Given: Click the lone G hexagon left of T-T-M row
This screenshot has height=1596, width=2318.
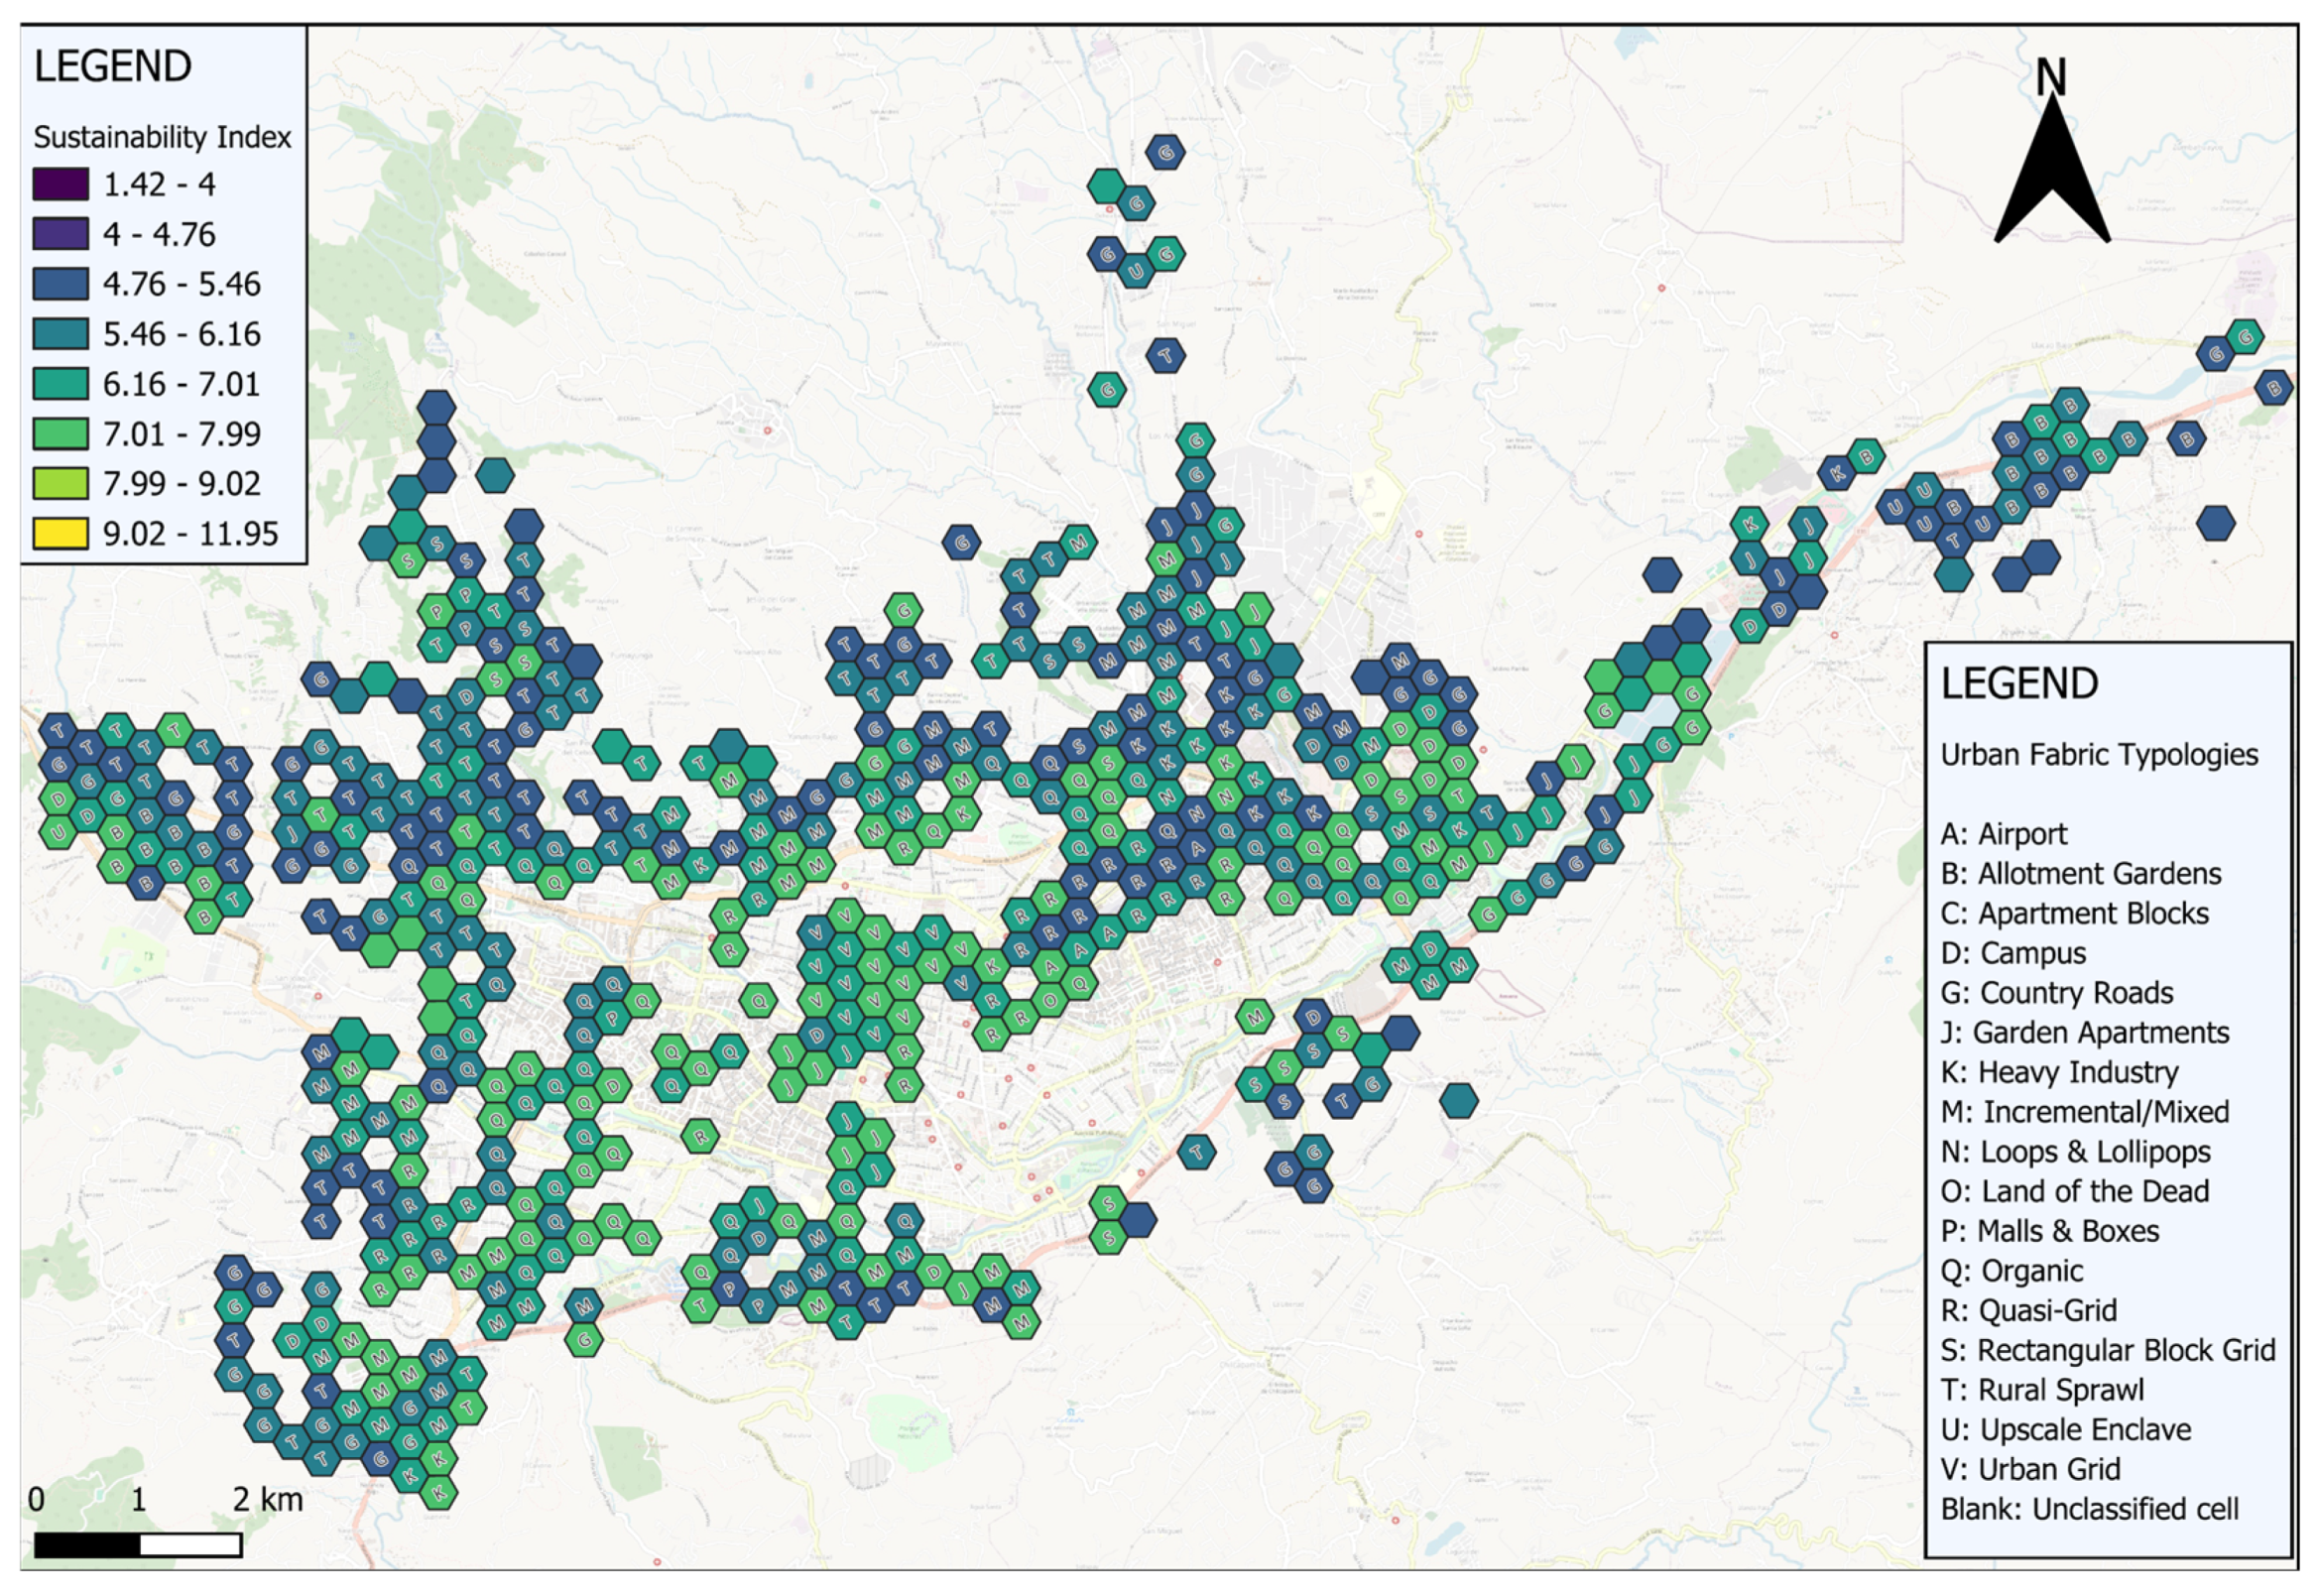Looking at the screenshot, I should tap(962, 543).
